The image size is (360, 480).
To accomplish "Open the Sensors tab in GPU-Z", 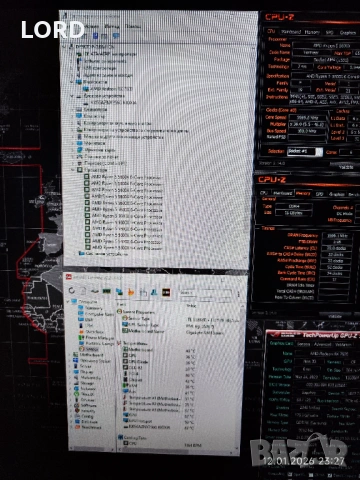I will coord(303,344).
